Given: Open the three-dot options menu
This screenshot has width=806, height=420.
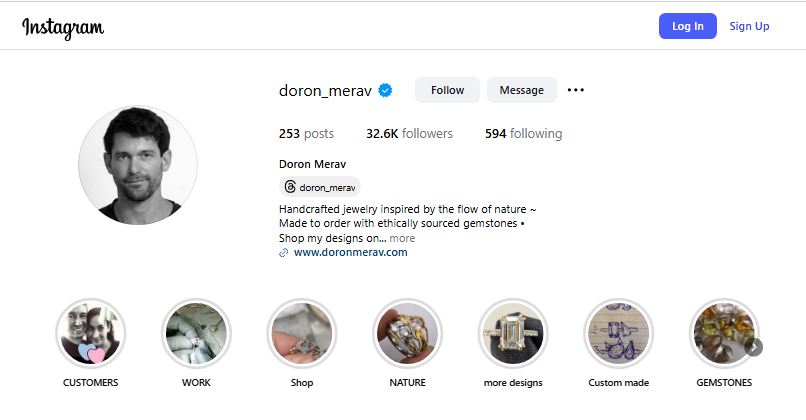Looking at the screenshot, I should [575, 90].
